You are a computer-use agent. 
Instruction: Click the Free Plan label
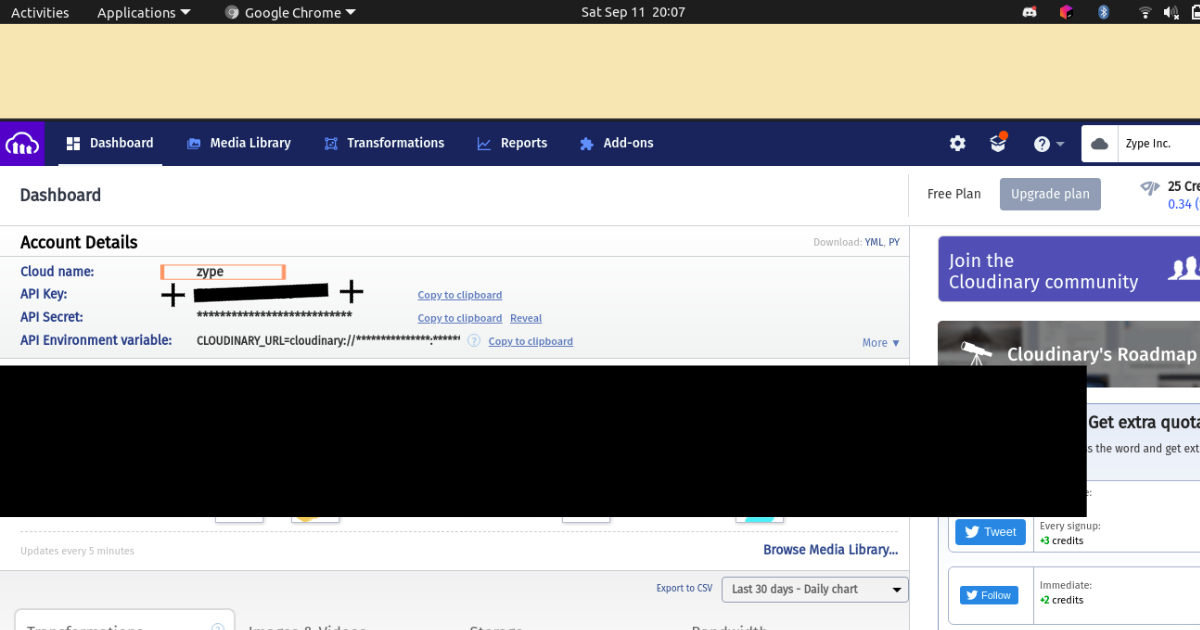(x=954, y=194)
